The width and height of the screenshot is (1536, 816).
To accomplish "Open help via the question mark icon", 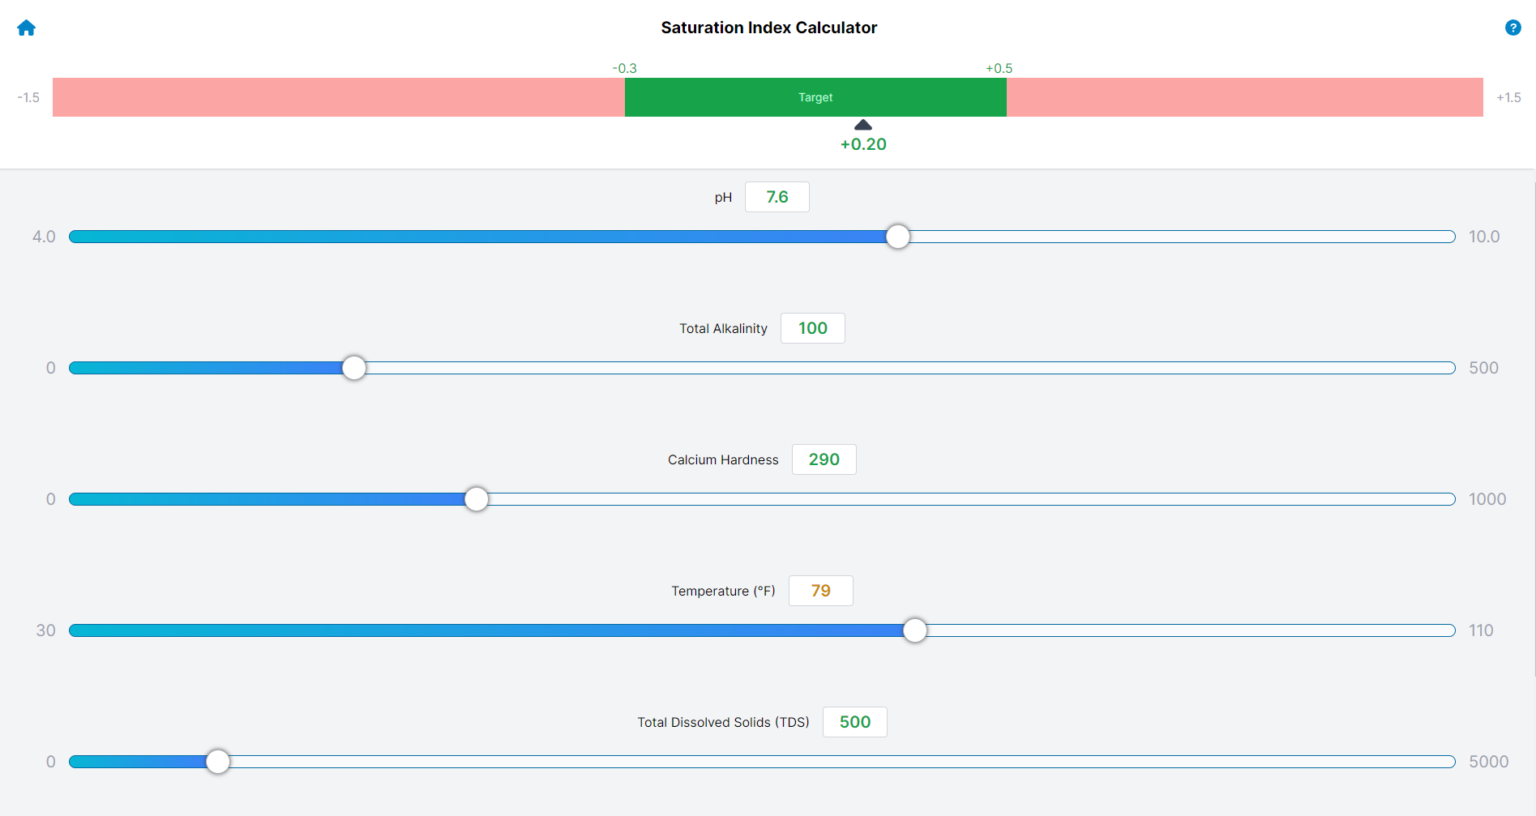I will [x=1513, y=27].
